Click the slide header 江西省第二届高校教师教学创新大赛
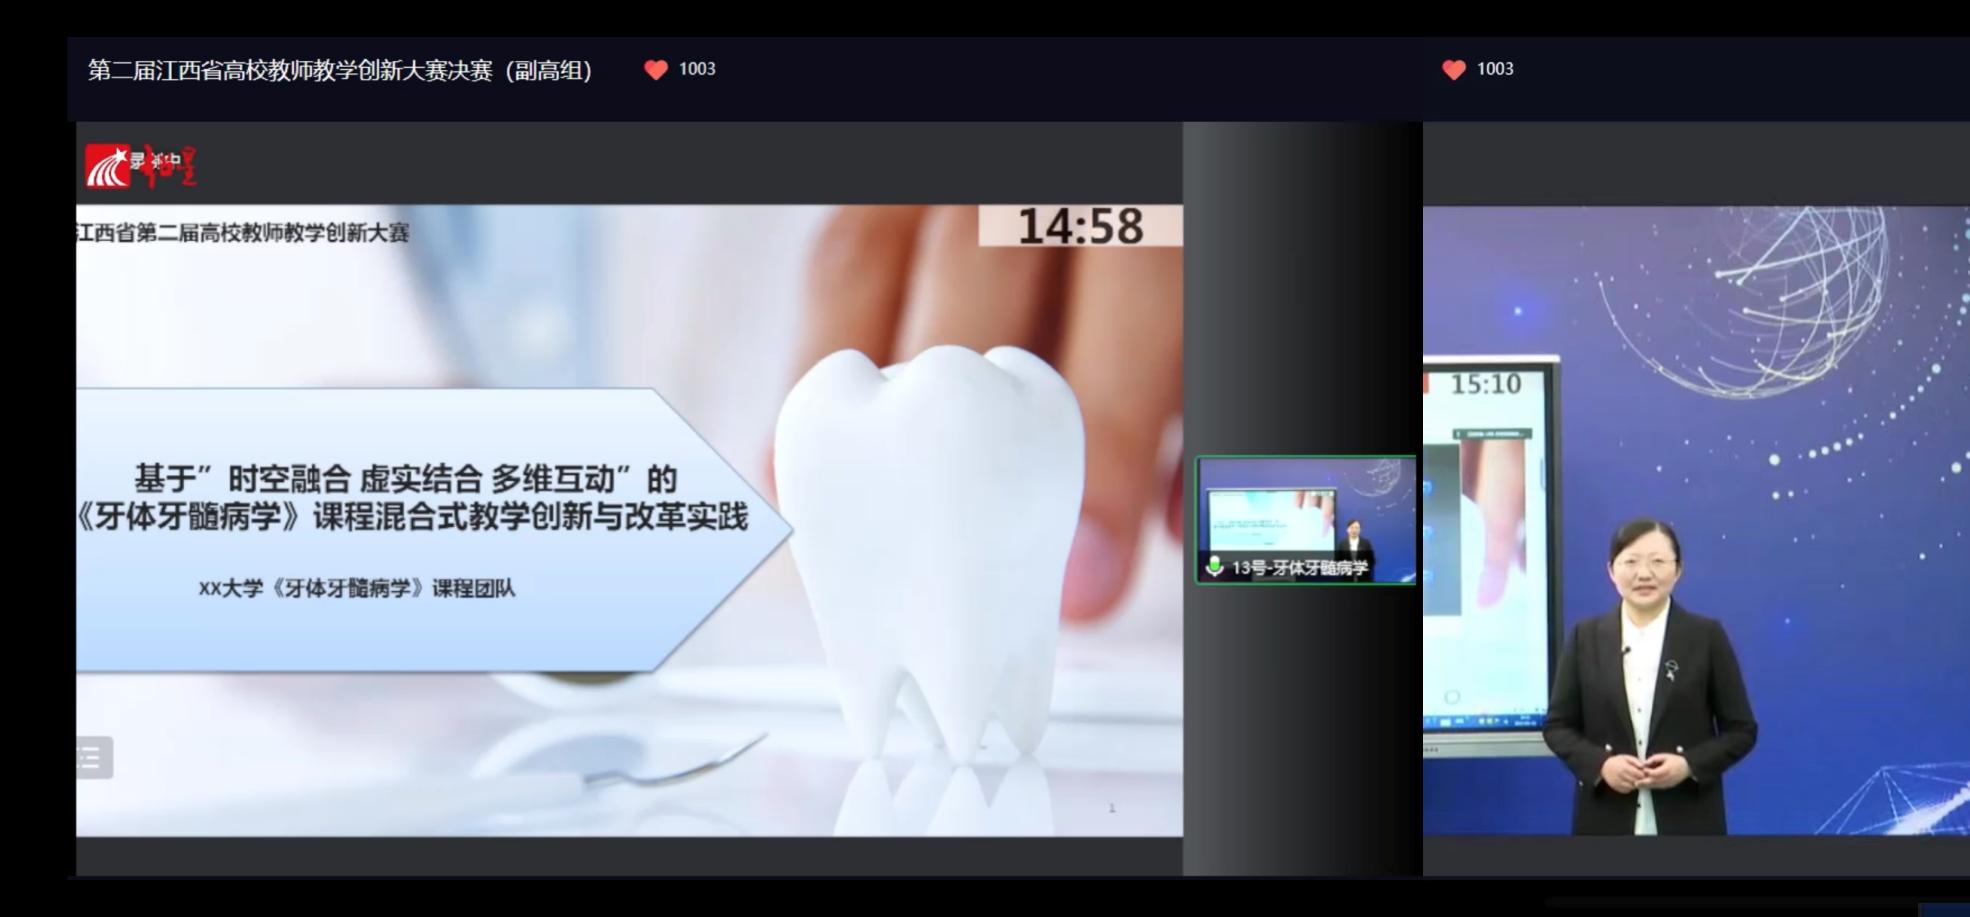This screenshot has width=1970, height=917. [x=243, y=233]
